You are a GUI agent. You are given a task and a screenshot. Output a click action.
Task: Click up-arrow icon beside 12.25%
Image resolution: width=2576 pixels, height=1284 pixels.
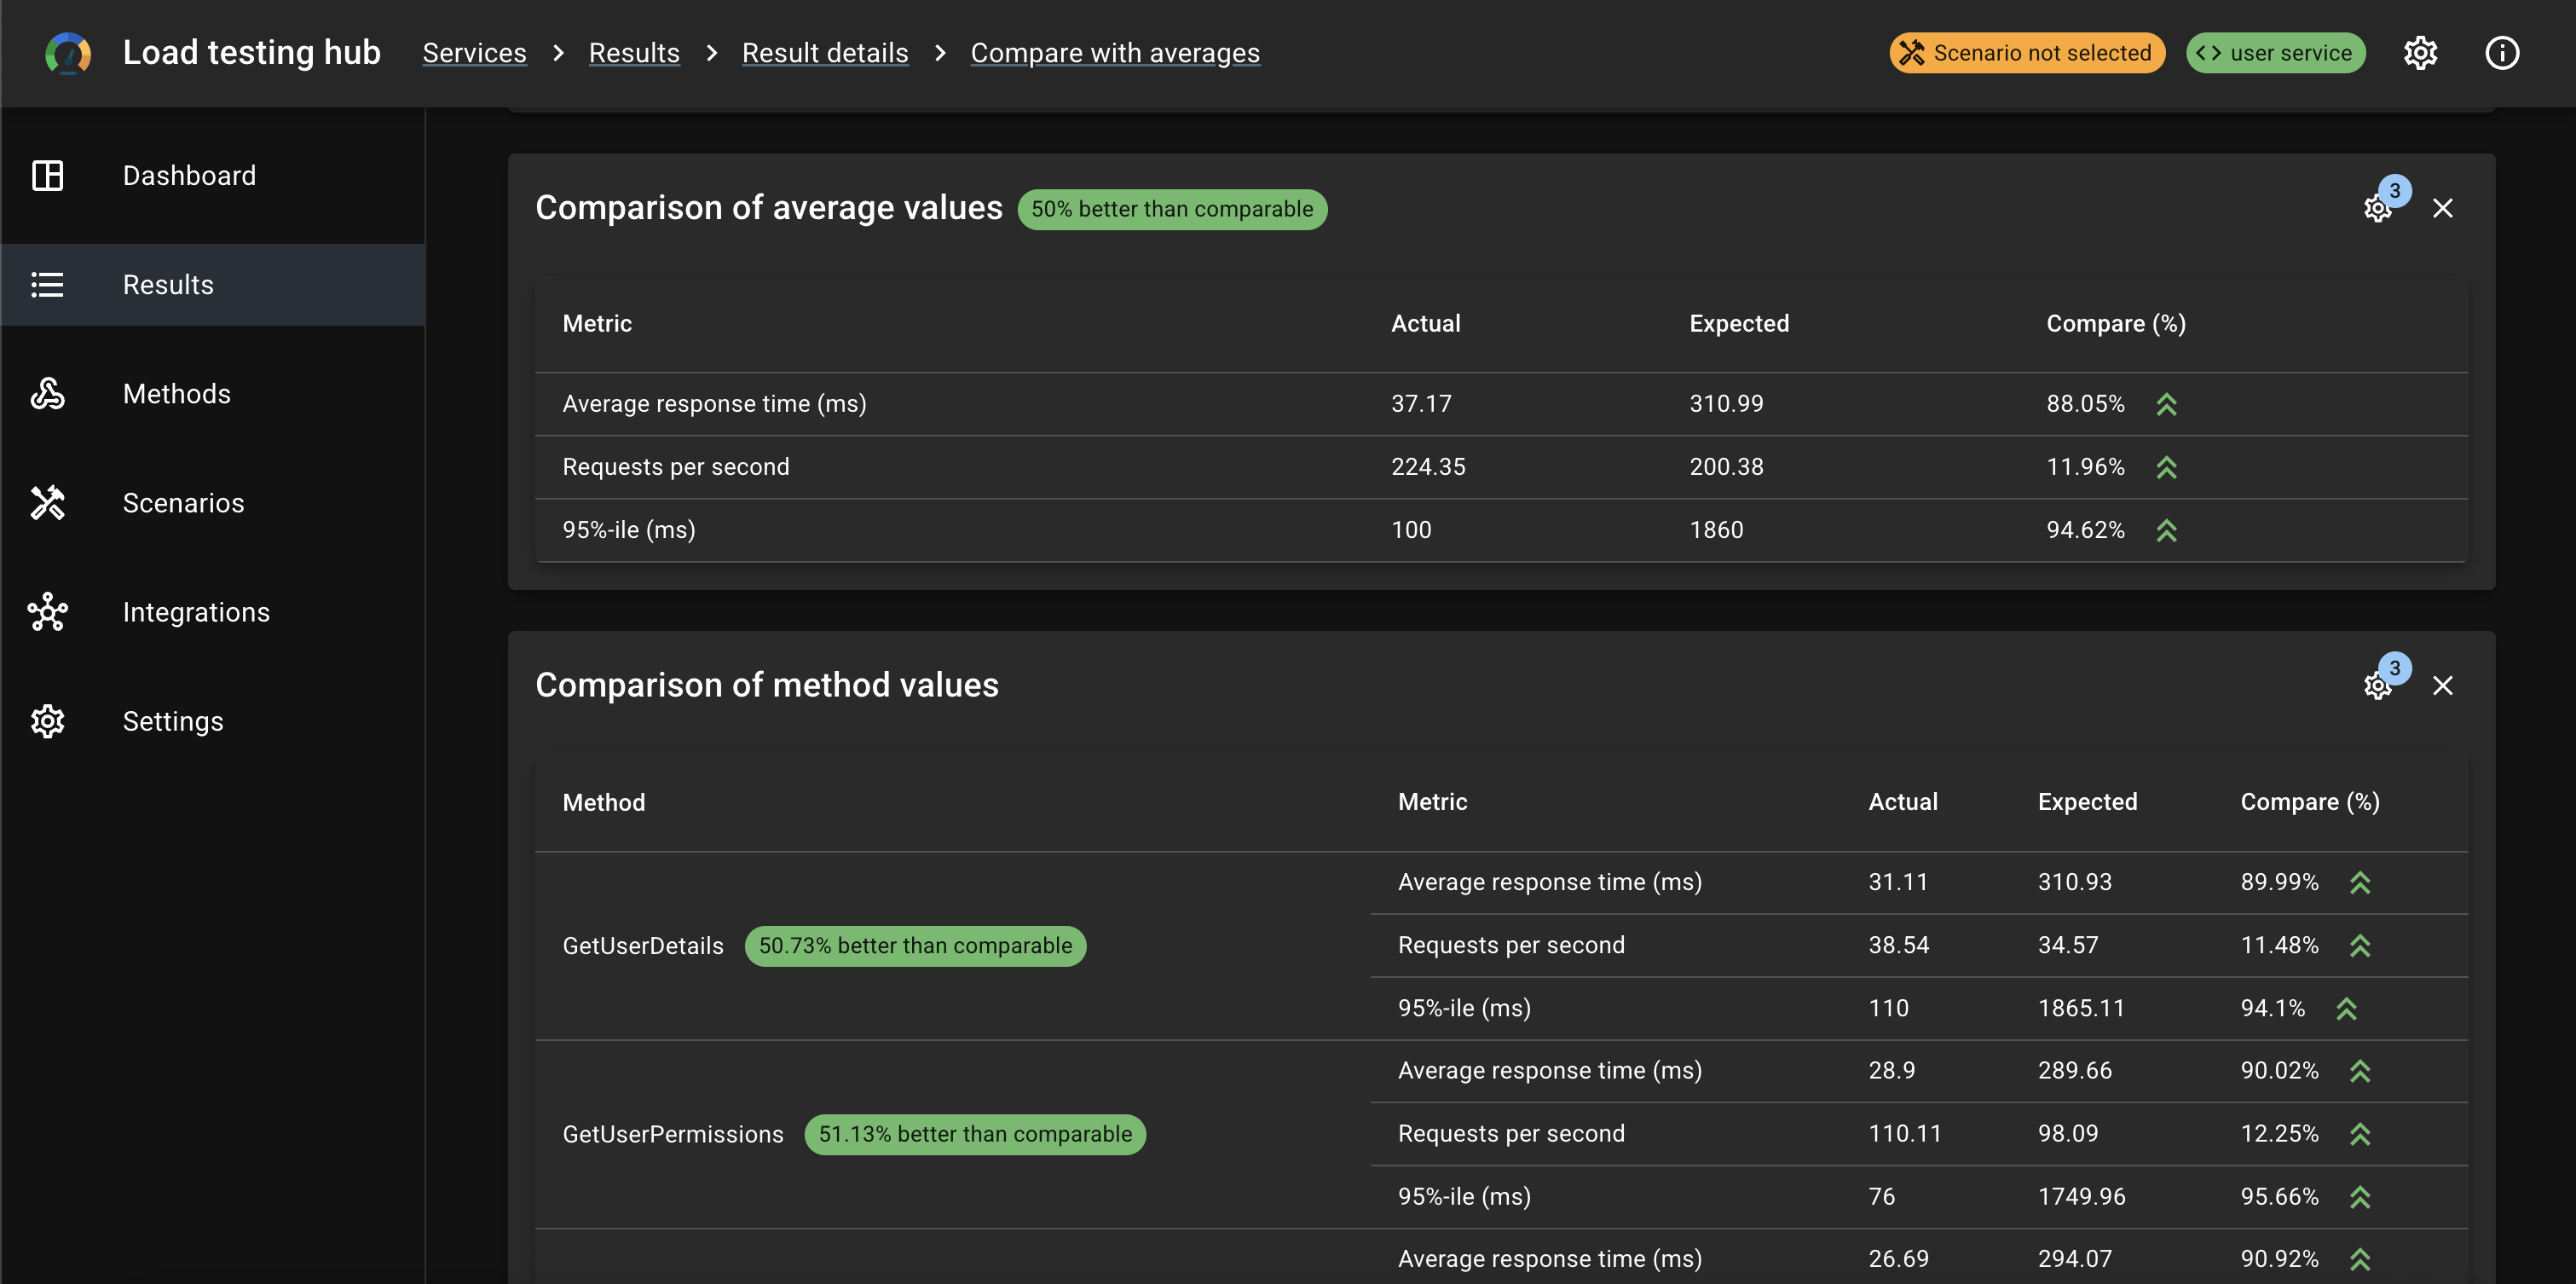point(2360,1134)
